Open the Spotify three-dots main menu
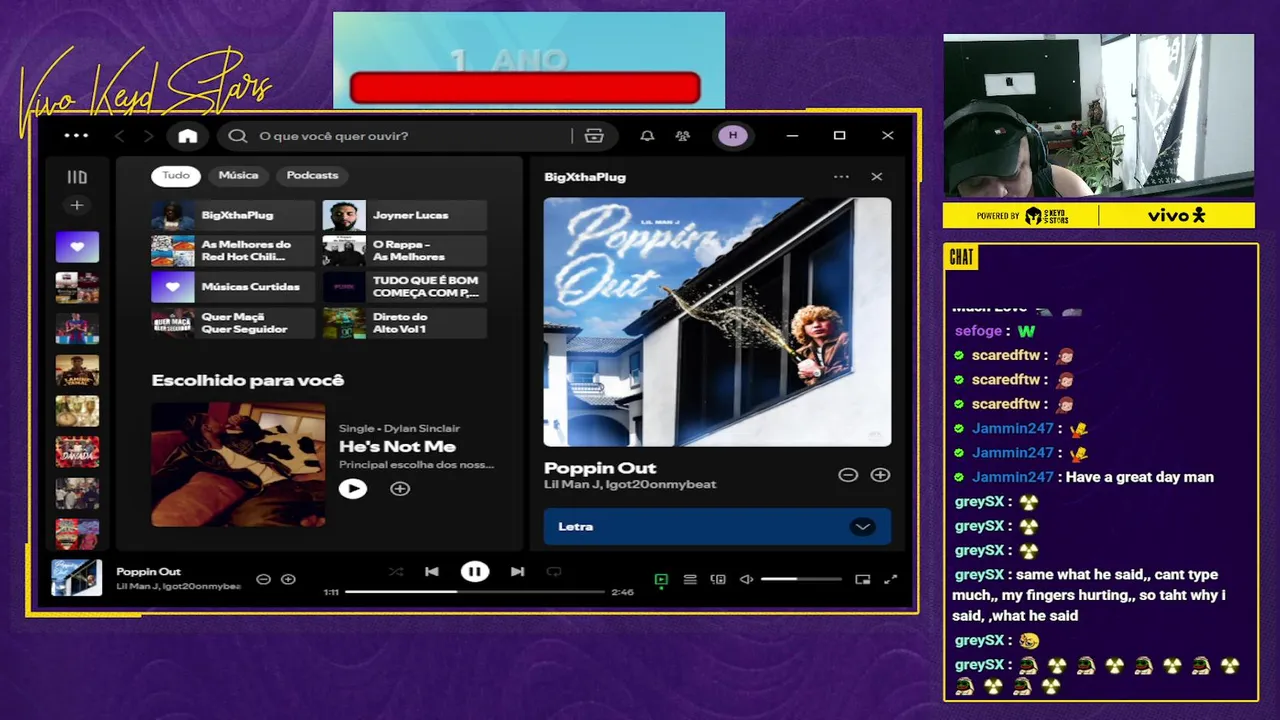Viewport: 1280px width, 720px height. click(76, 136)
